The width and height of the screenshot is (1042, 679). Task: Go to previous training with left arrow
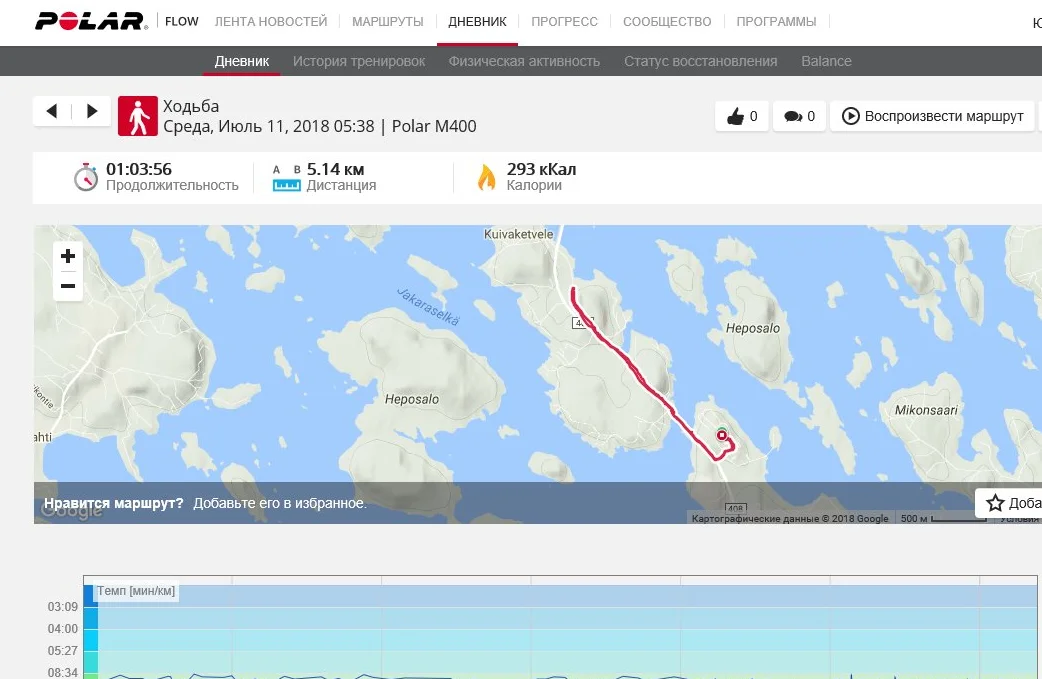click(52, 111)
